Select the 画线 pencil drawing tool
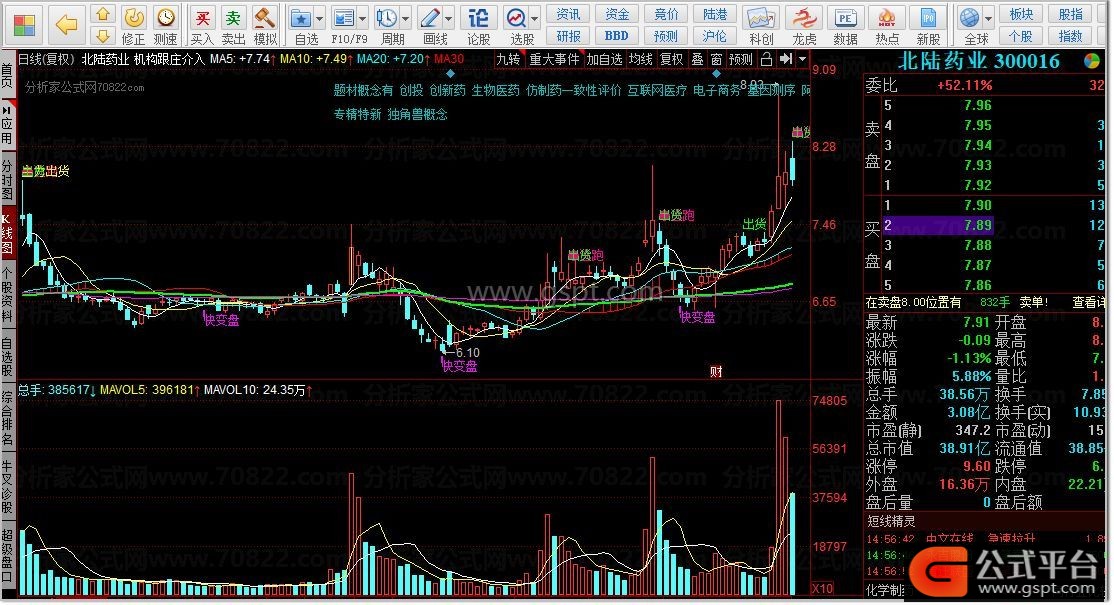Viewport: 1114px width, 605px height. click(x=430, y=18)
